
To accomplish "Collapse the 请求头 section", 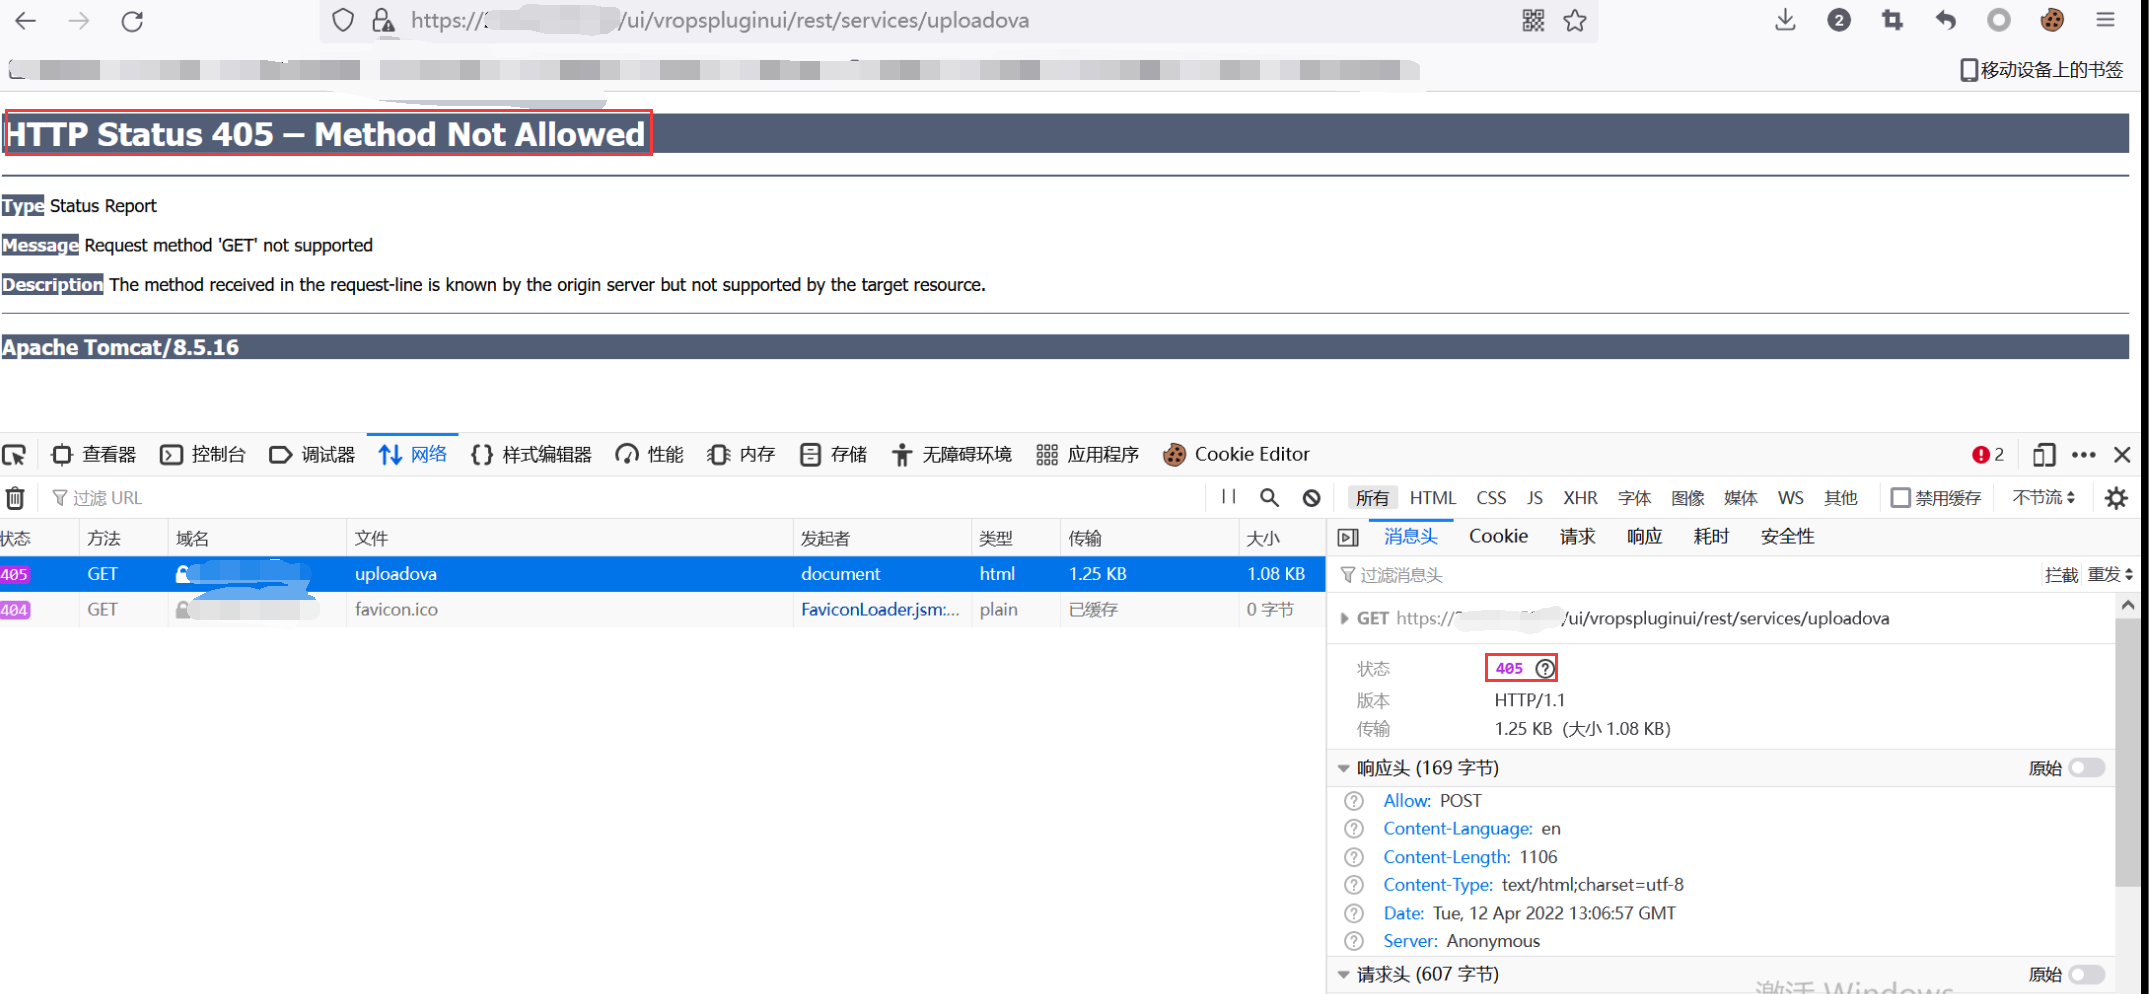I will coord(1344,974).
